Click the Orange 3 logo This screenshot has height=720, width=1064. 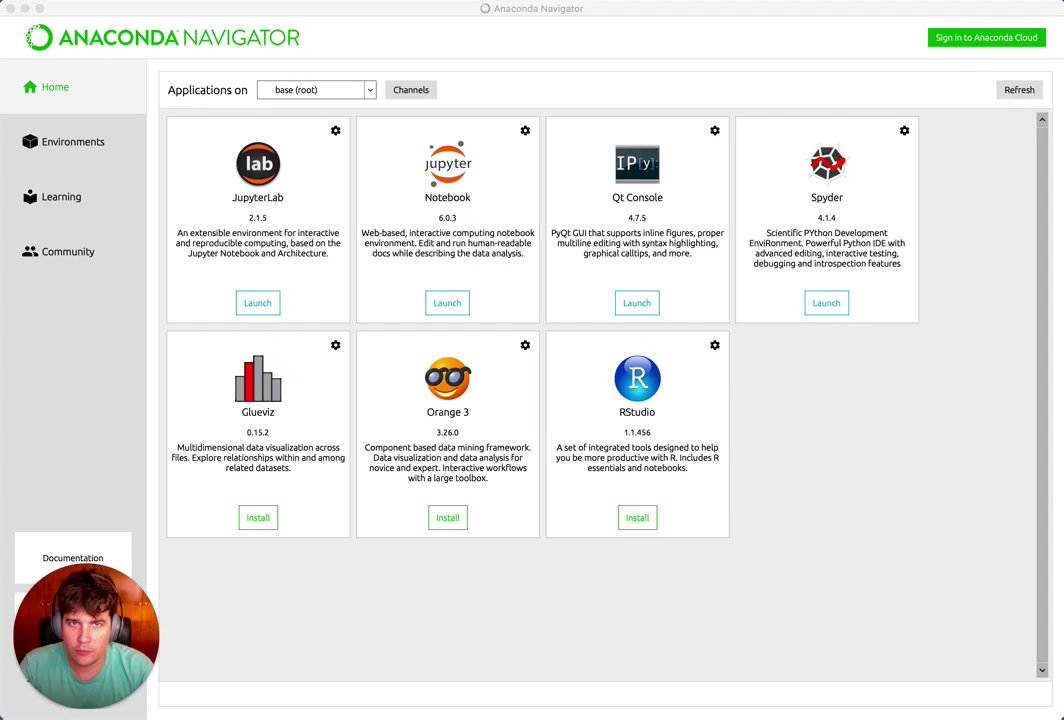tap(448, 378)
